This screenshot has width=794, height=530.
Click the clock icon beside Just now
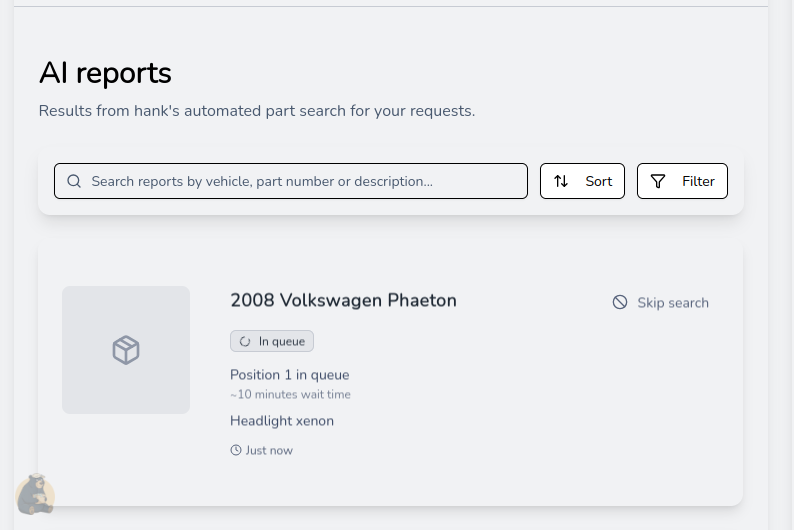tap(236, 450)
